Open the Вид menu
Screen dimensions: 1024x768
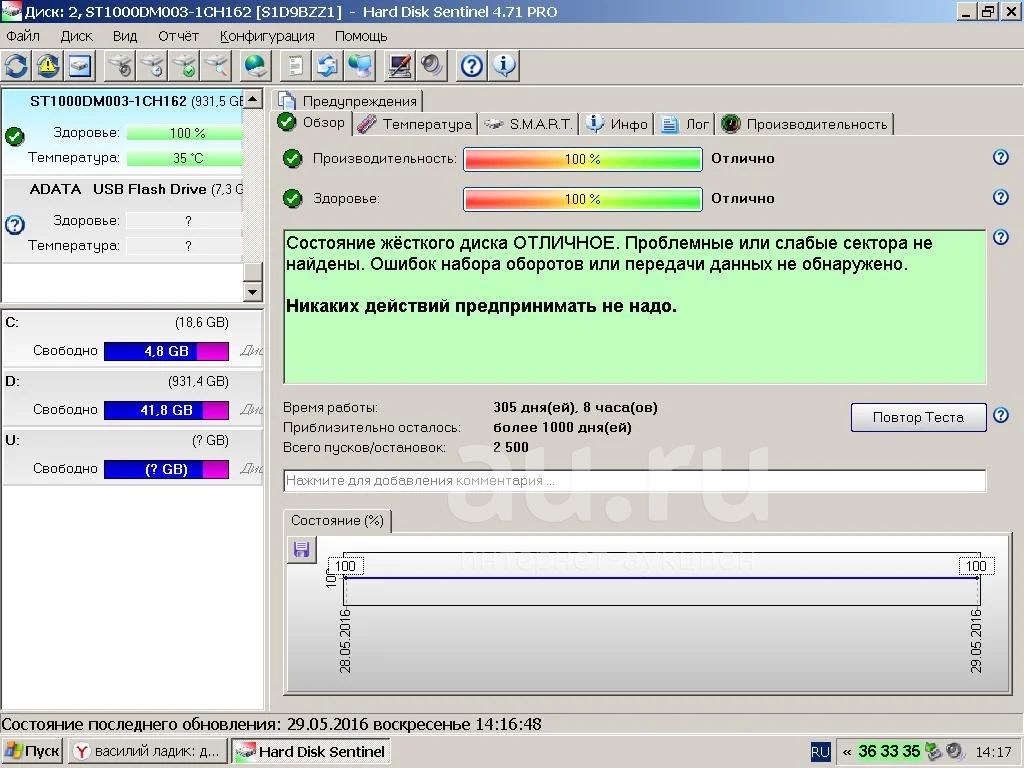tap(124, 36)
